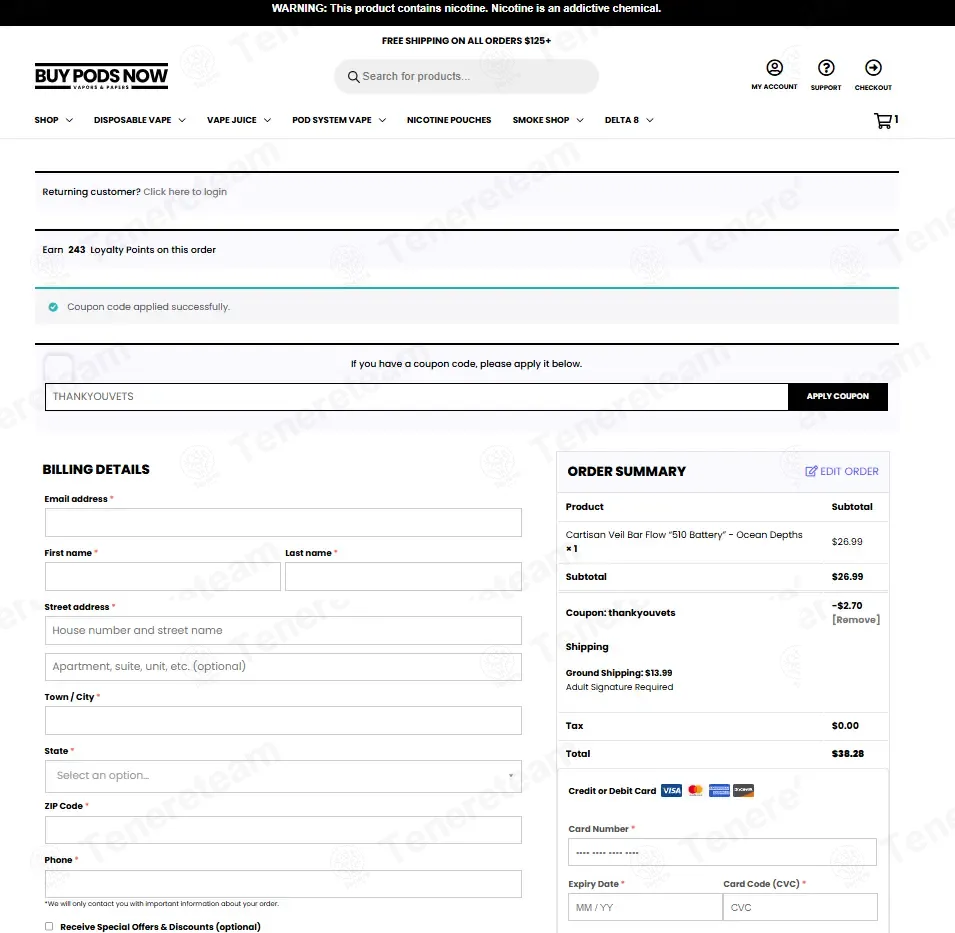Open the Pod System Vape menu label
Viewport: 955px width, 933px height.
point(331,120)
